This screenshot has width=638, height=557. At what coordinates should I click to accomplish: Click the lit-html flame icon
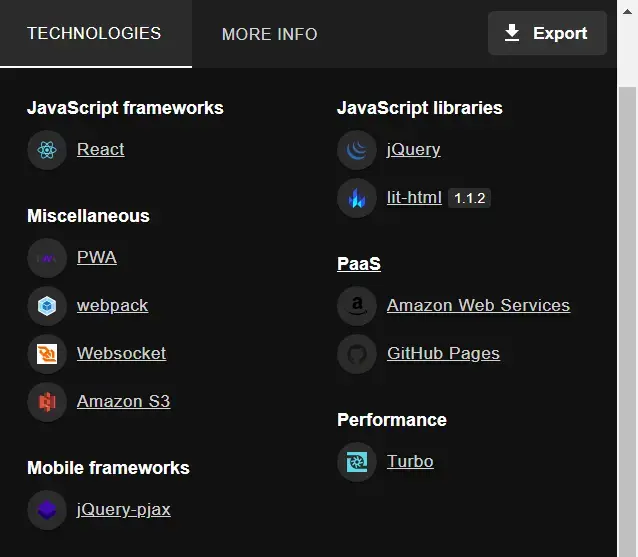tap(356, 198)
